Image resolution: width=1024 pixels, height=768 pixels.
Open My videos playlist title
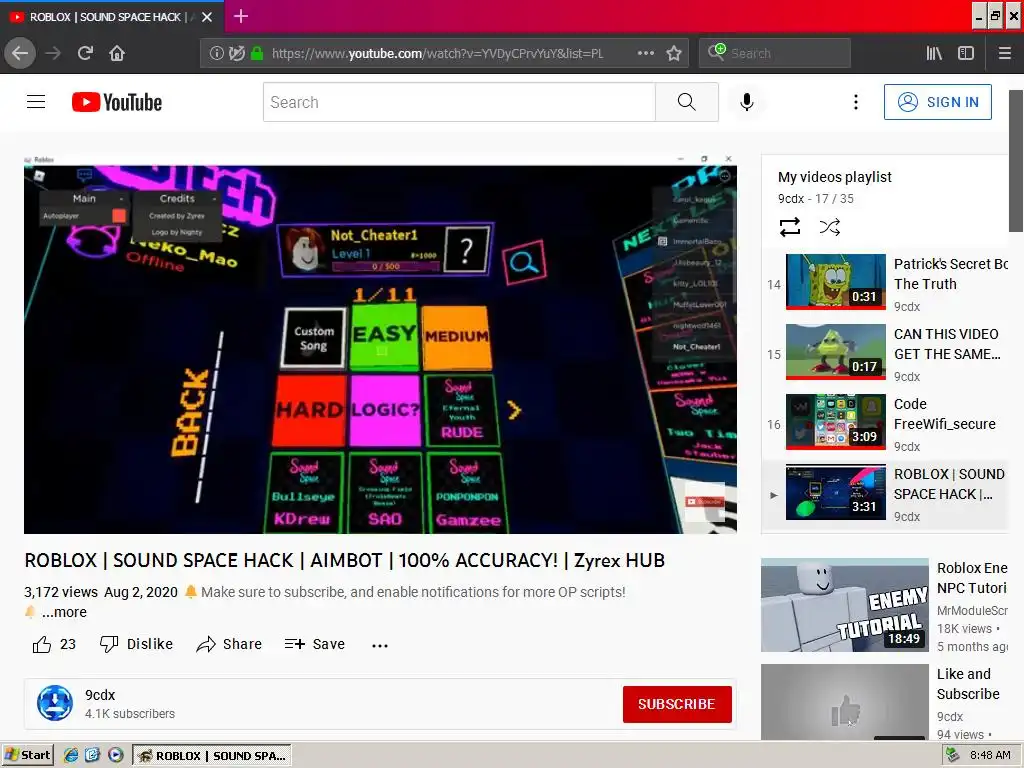[x=835, y=177]
